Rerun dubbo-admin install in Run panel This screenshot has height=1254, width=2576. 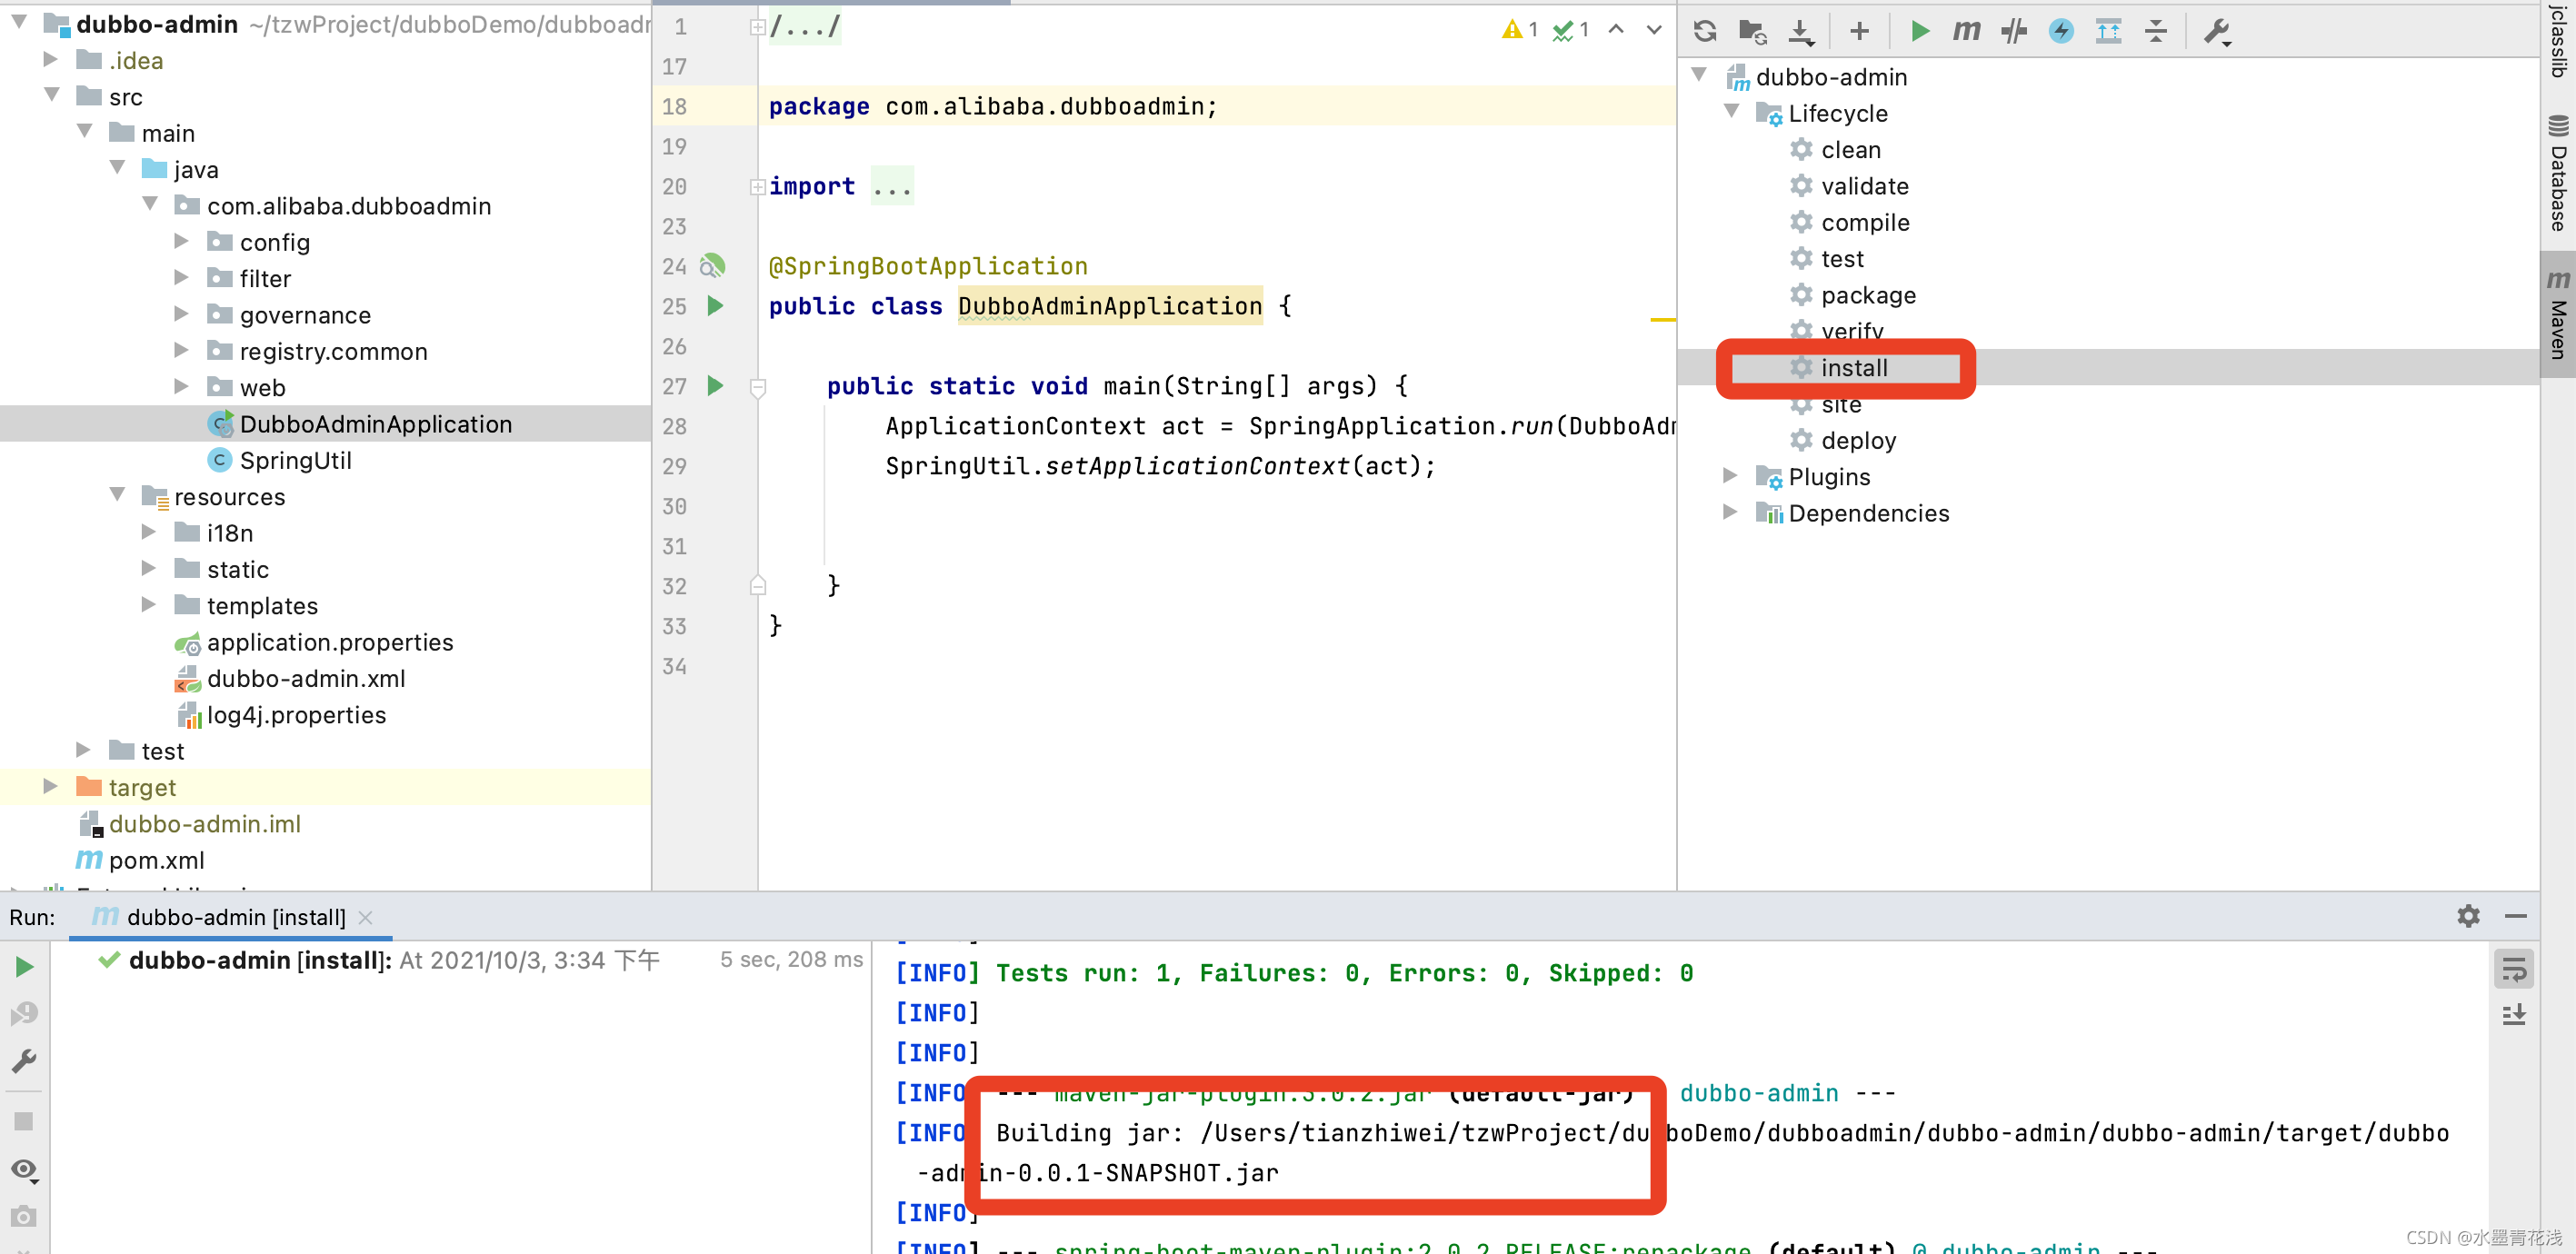pyautogui.click(x=25, y=966)
